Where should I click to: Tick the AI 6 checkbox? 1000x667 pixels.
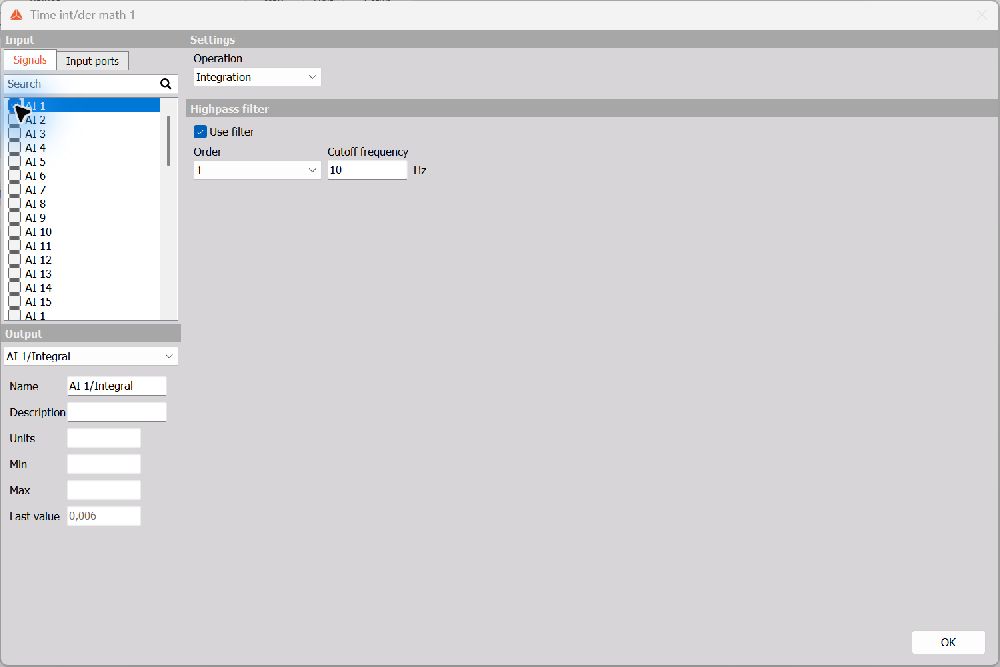[x=14, y=176]
